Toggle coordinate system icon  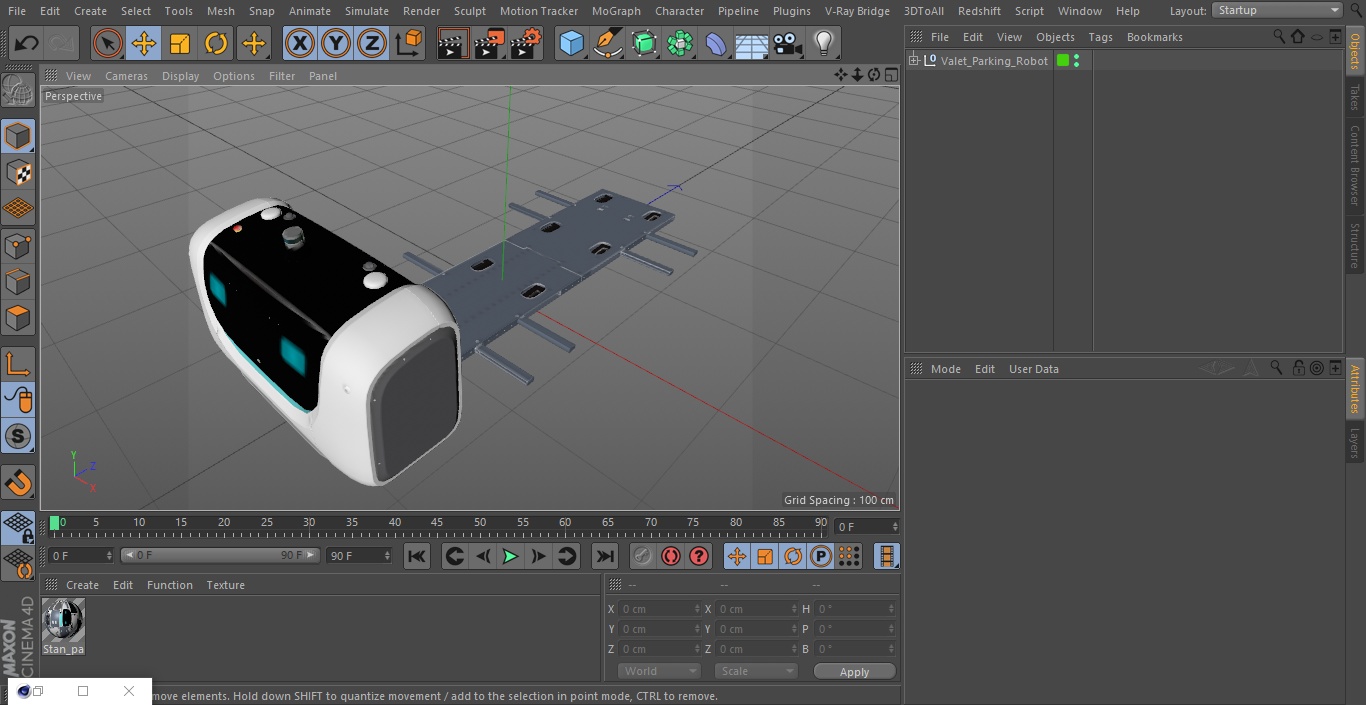coord(409,43)
